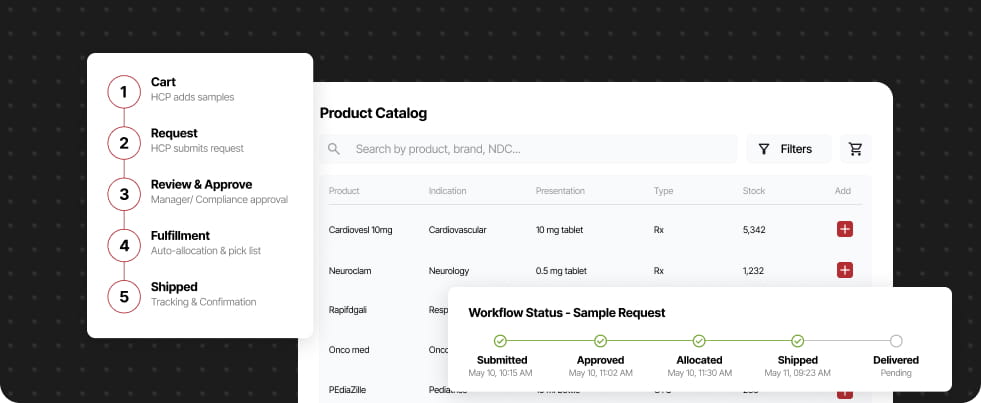Open the Filters button
The image size is (981, 403).
click(789, 149)
